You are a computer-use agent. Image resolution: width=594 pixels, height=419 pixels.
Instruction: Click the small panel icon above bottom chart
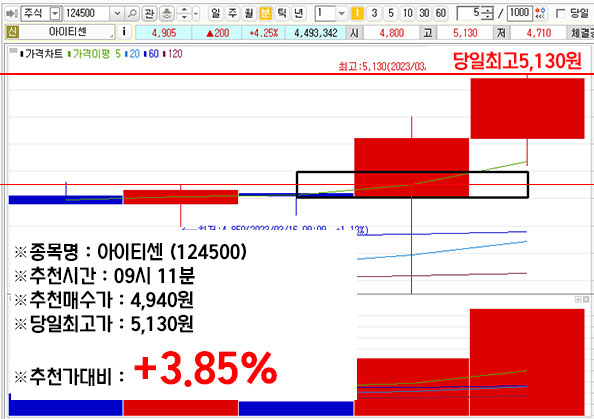click(x=578, y=299)
